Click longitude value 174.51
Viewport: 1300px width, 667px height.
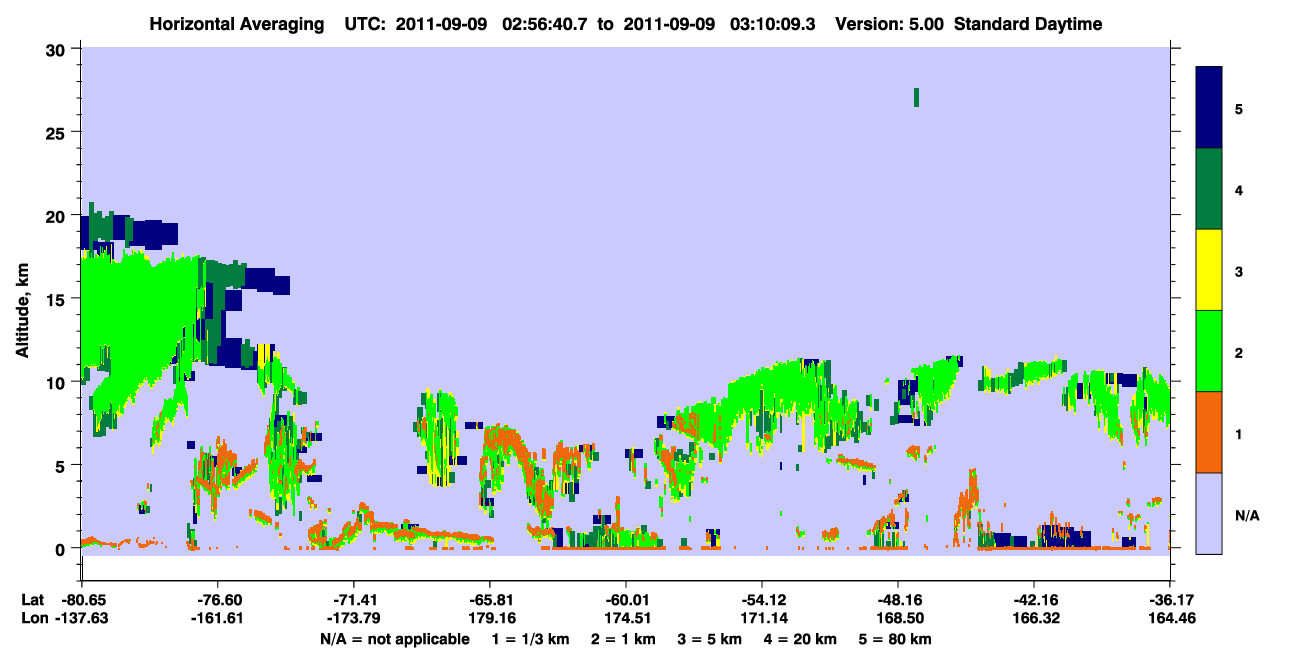click(x=626, y=618)
